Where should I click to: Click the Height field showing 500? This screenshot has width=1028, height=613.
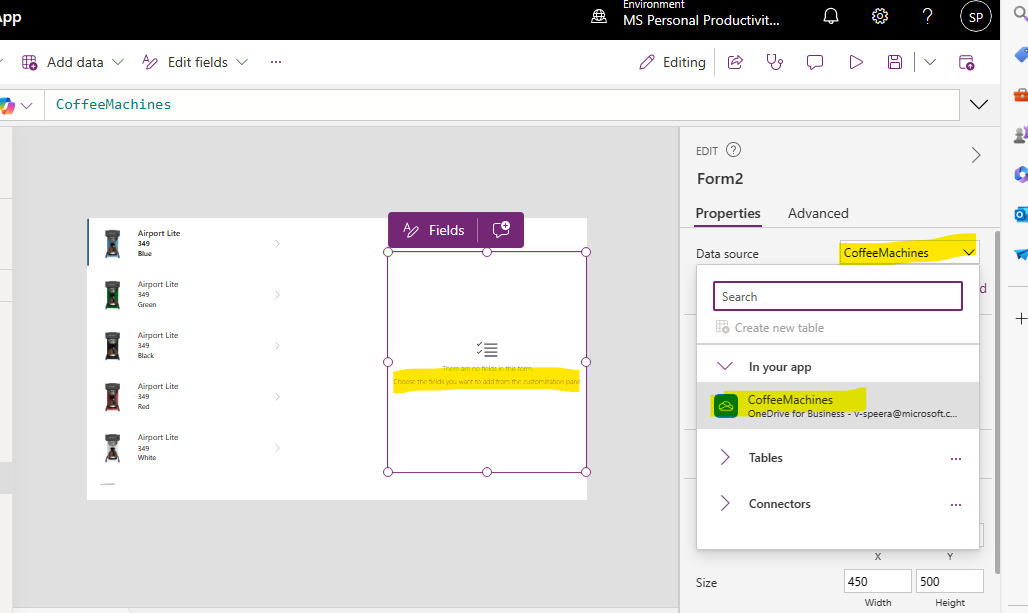tap(949, 582)
